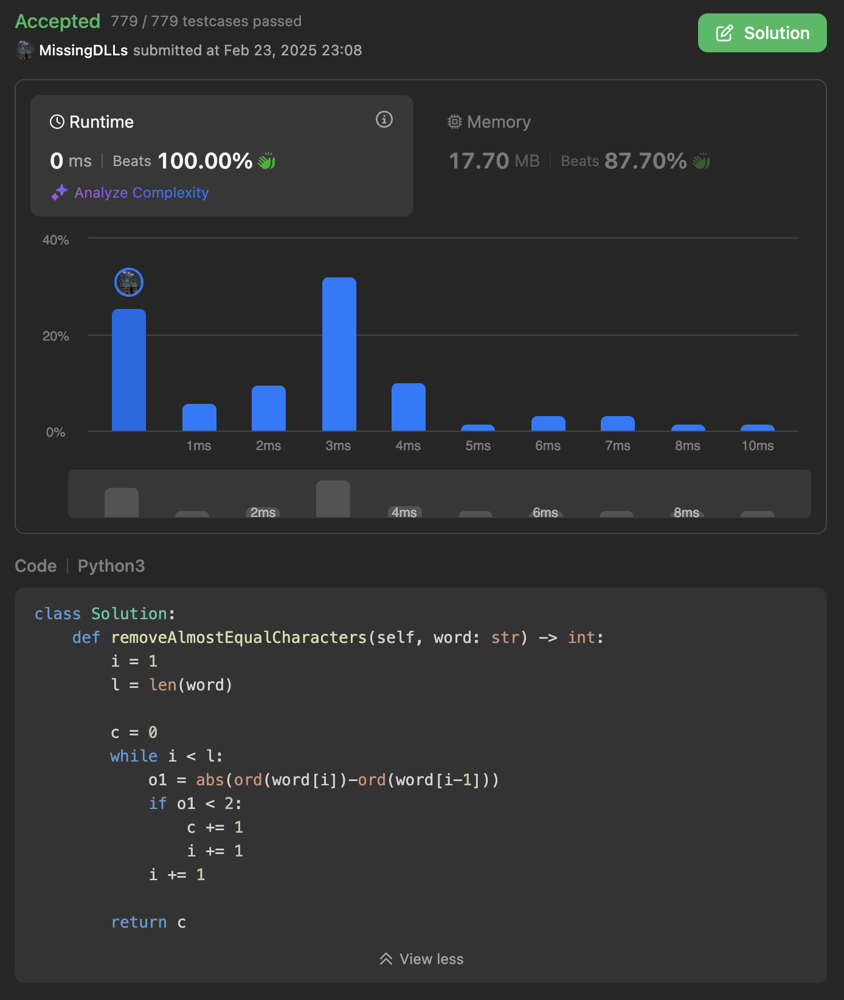Click the 5ms axis label
Image resolution: width=844 pixels, height=1000 pixels.
coord(478,446)
